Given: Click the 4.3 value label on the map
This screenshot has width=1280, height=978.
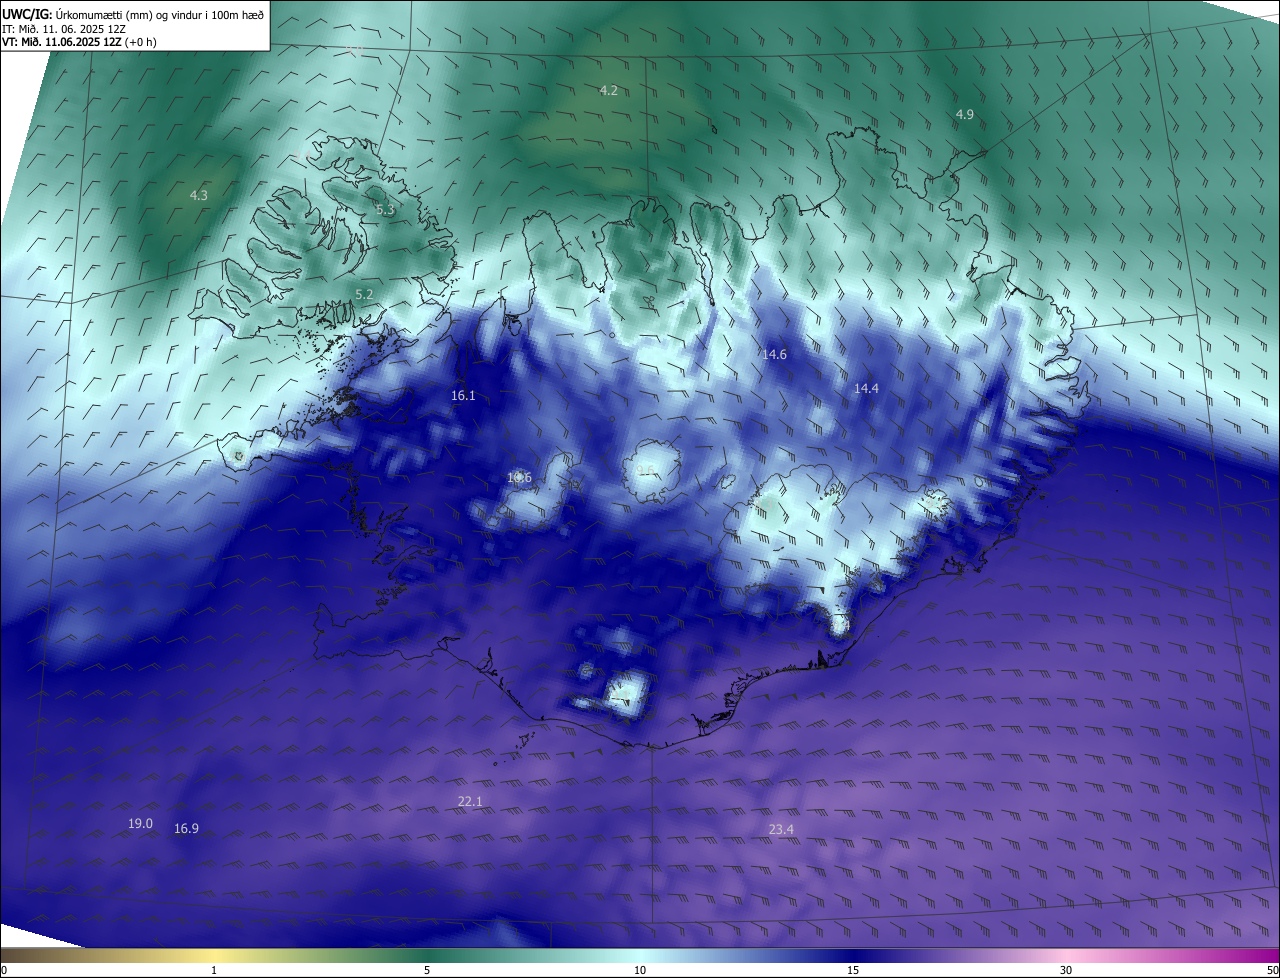Looking at the screenshot, I should coord(199,195).
